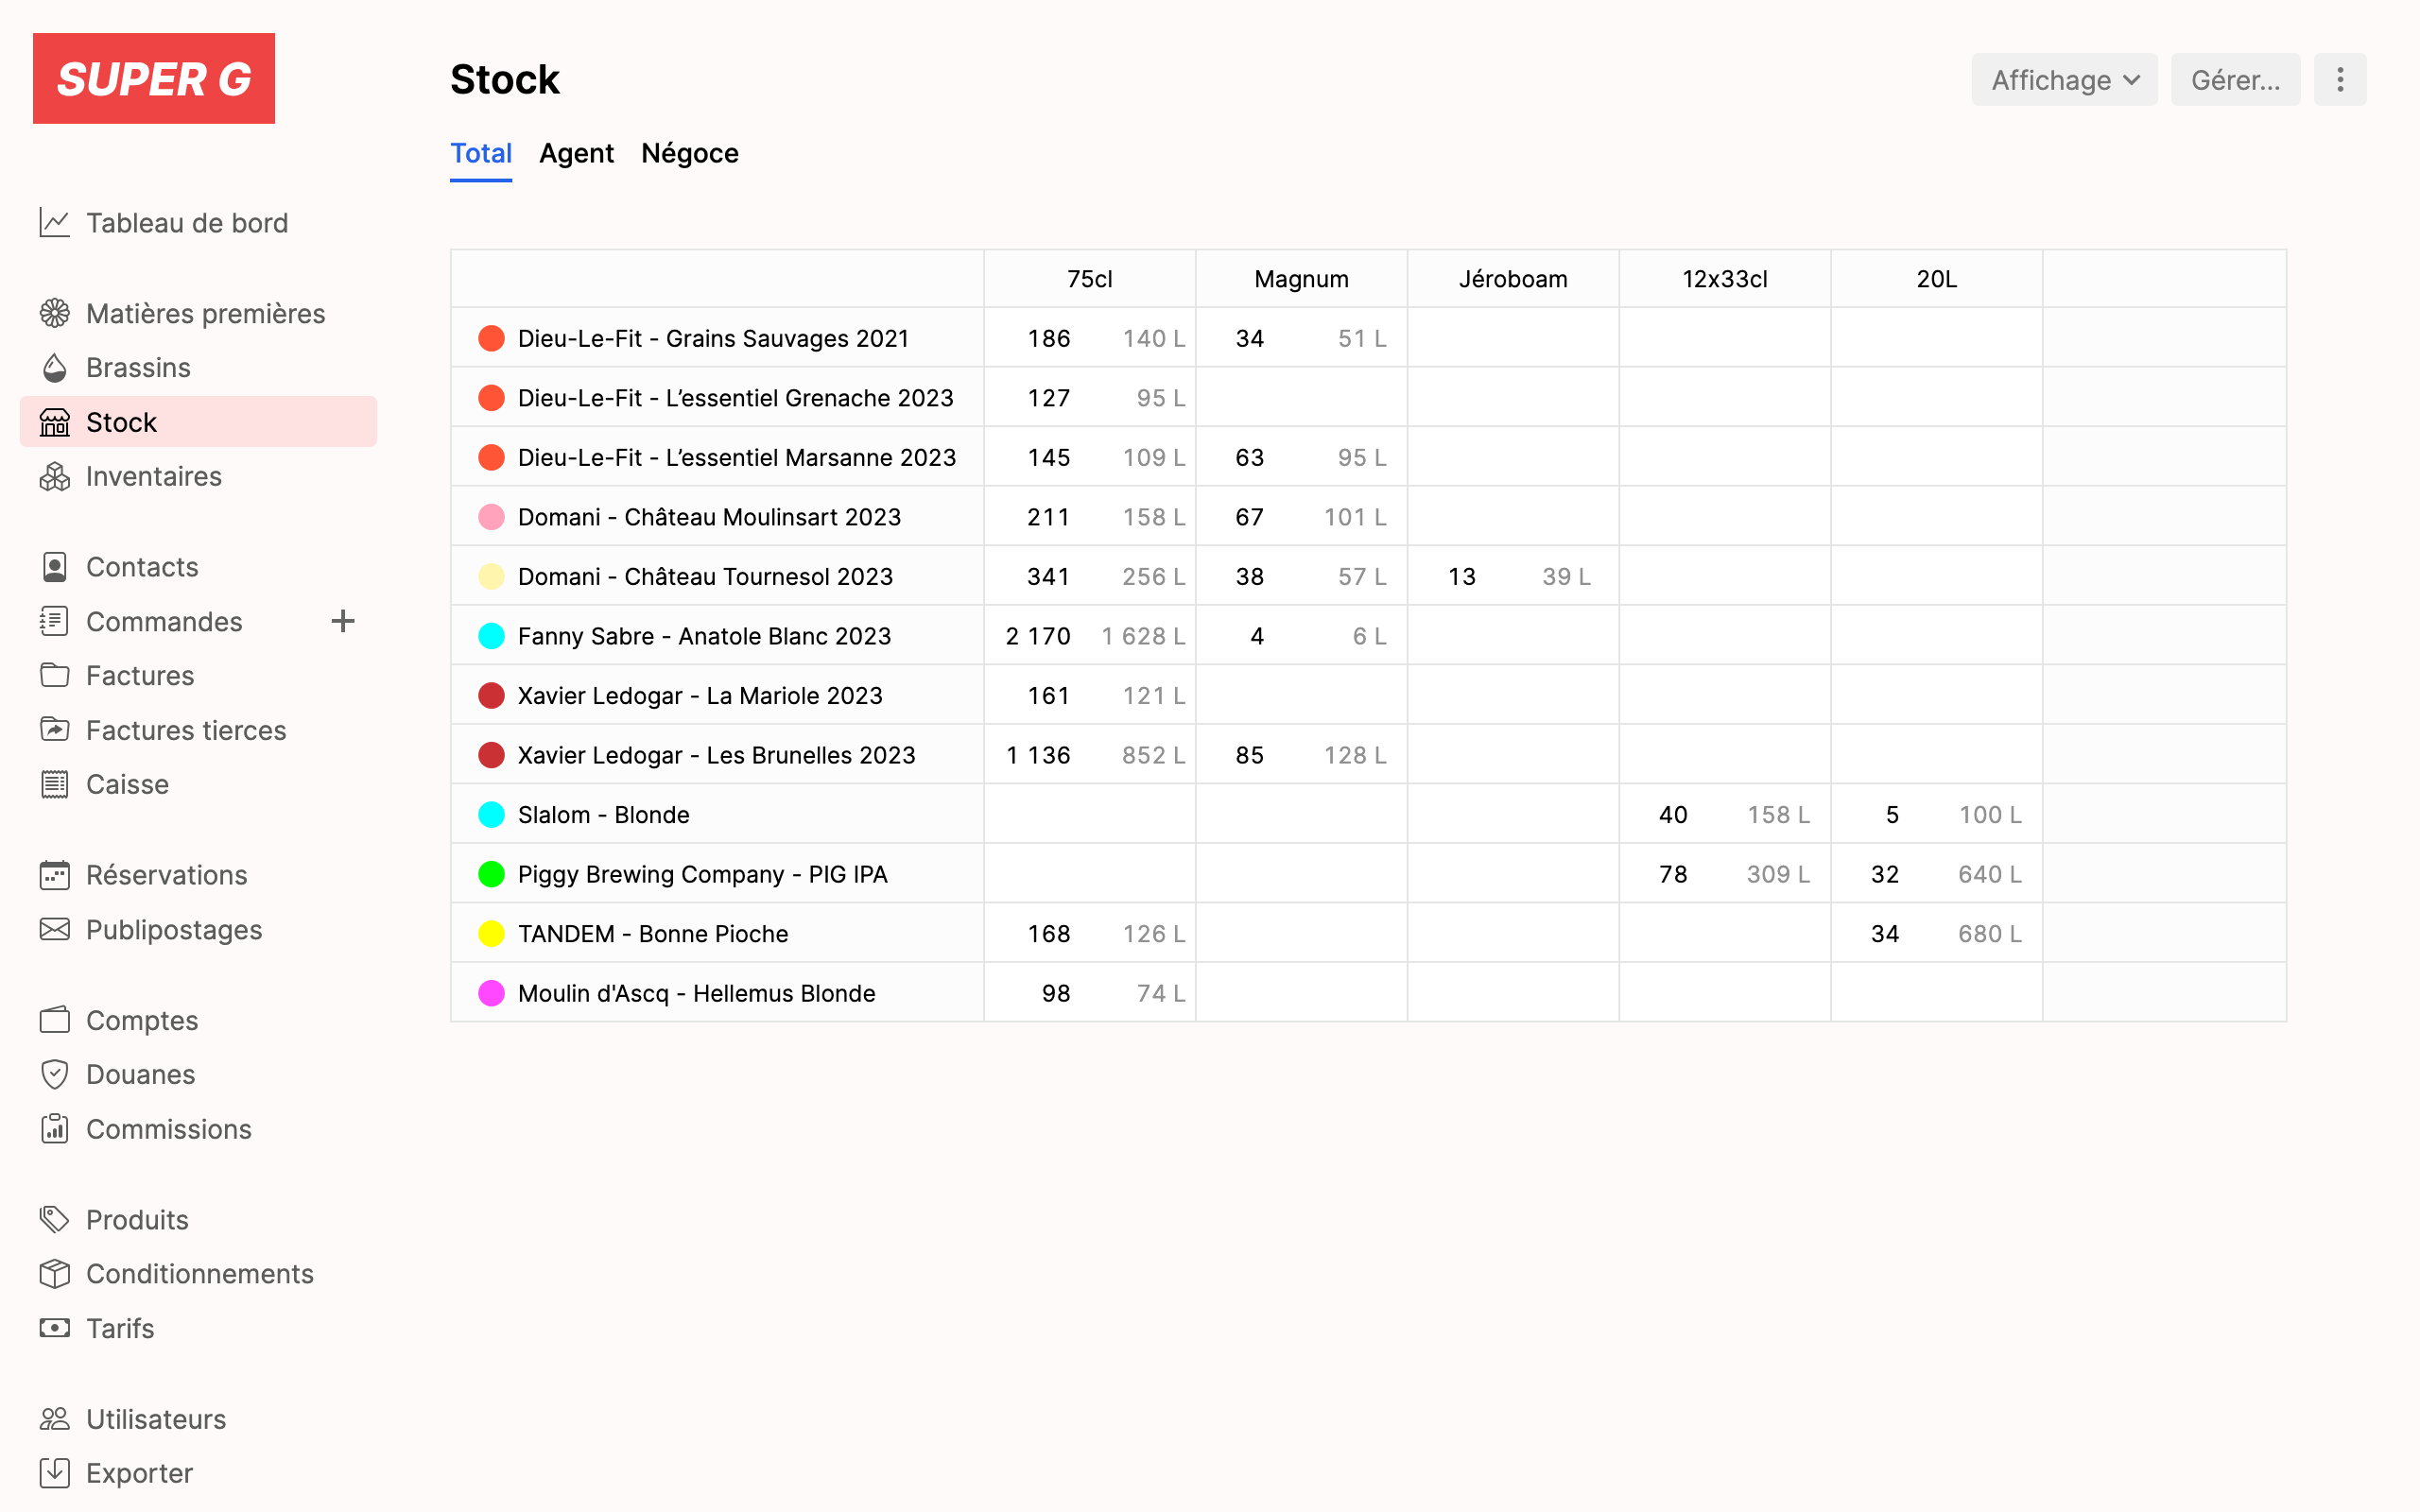Click the Utilisateurs people icon
2420x1512 pixels.
pyautogui.click(x=55, y=1419)
